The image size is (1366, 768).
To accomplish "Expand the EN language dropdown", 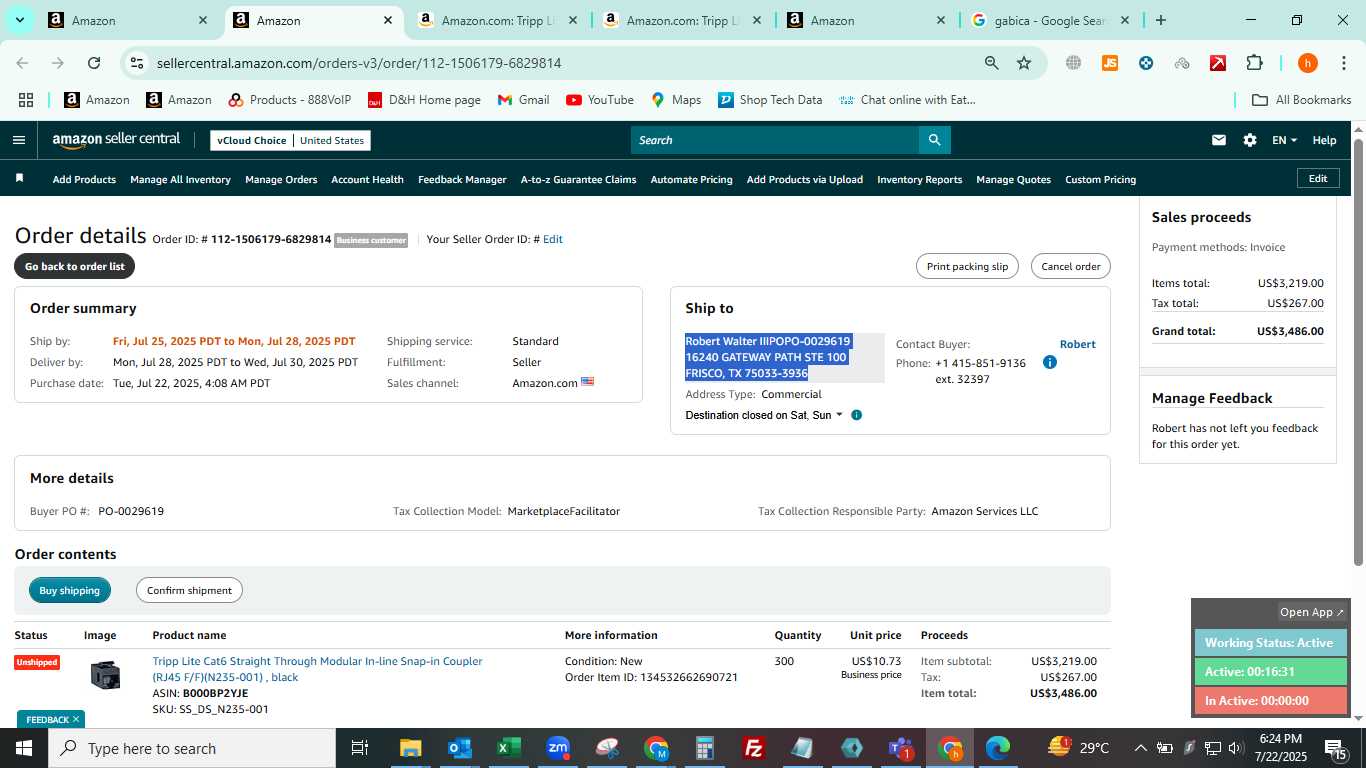I will pos(1284,140).
